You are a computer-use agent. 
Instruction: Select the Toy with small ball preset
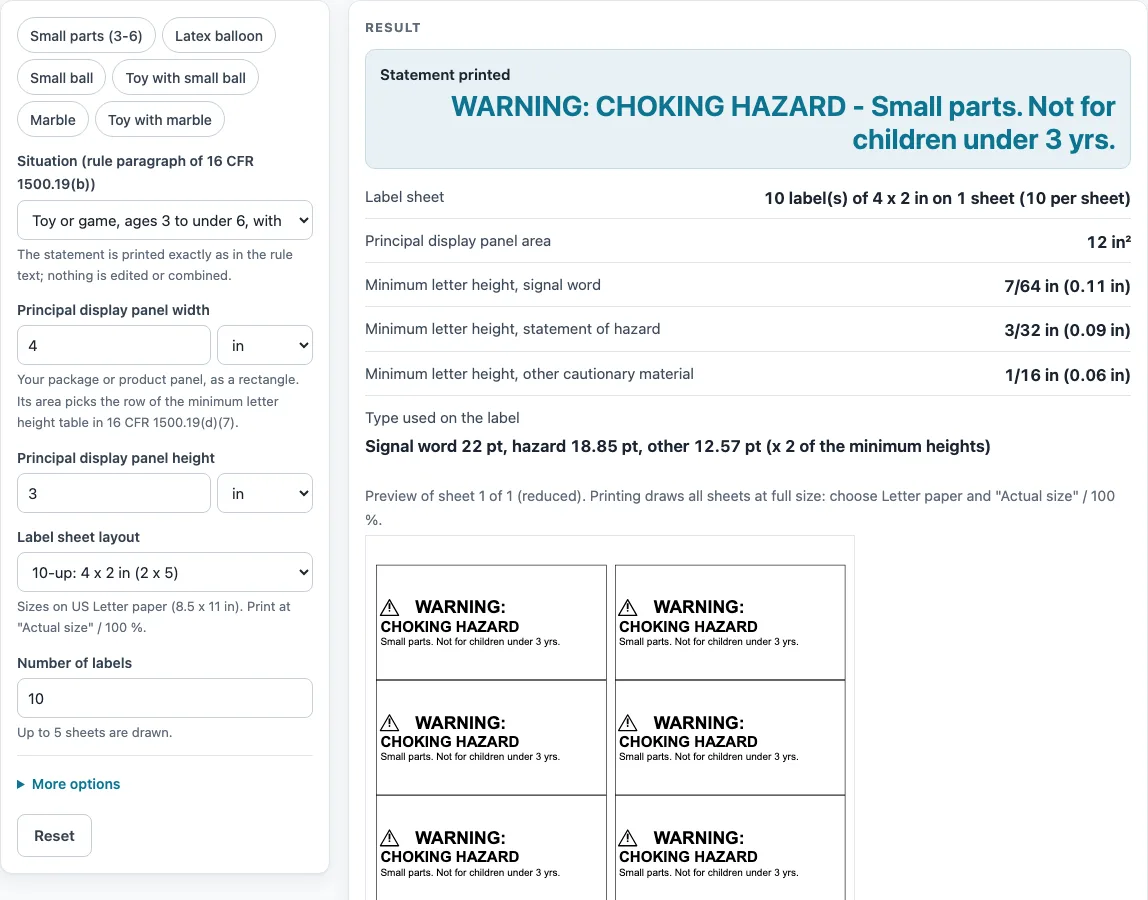click(185, 78)
